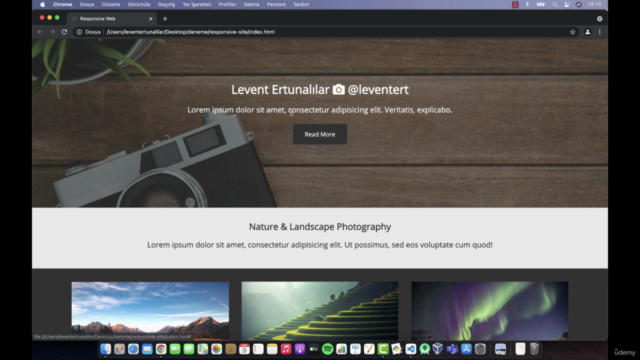Open the Apple menu
The image size is (640, 360).
(42, 4)
